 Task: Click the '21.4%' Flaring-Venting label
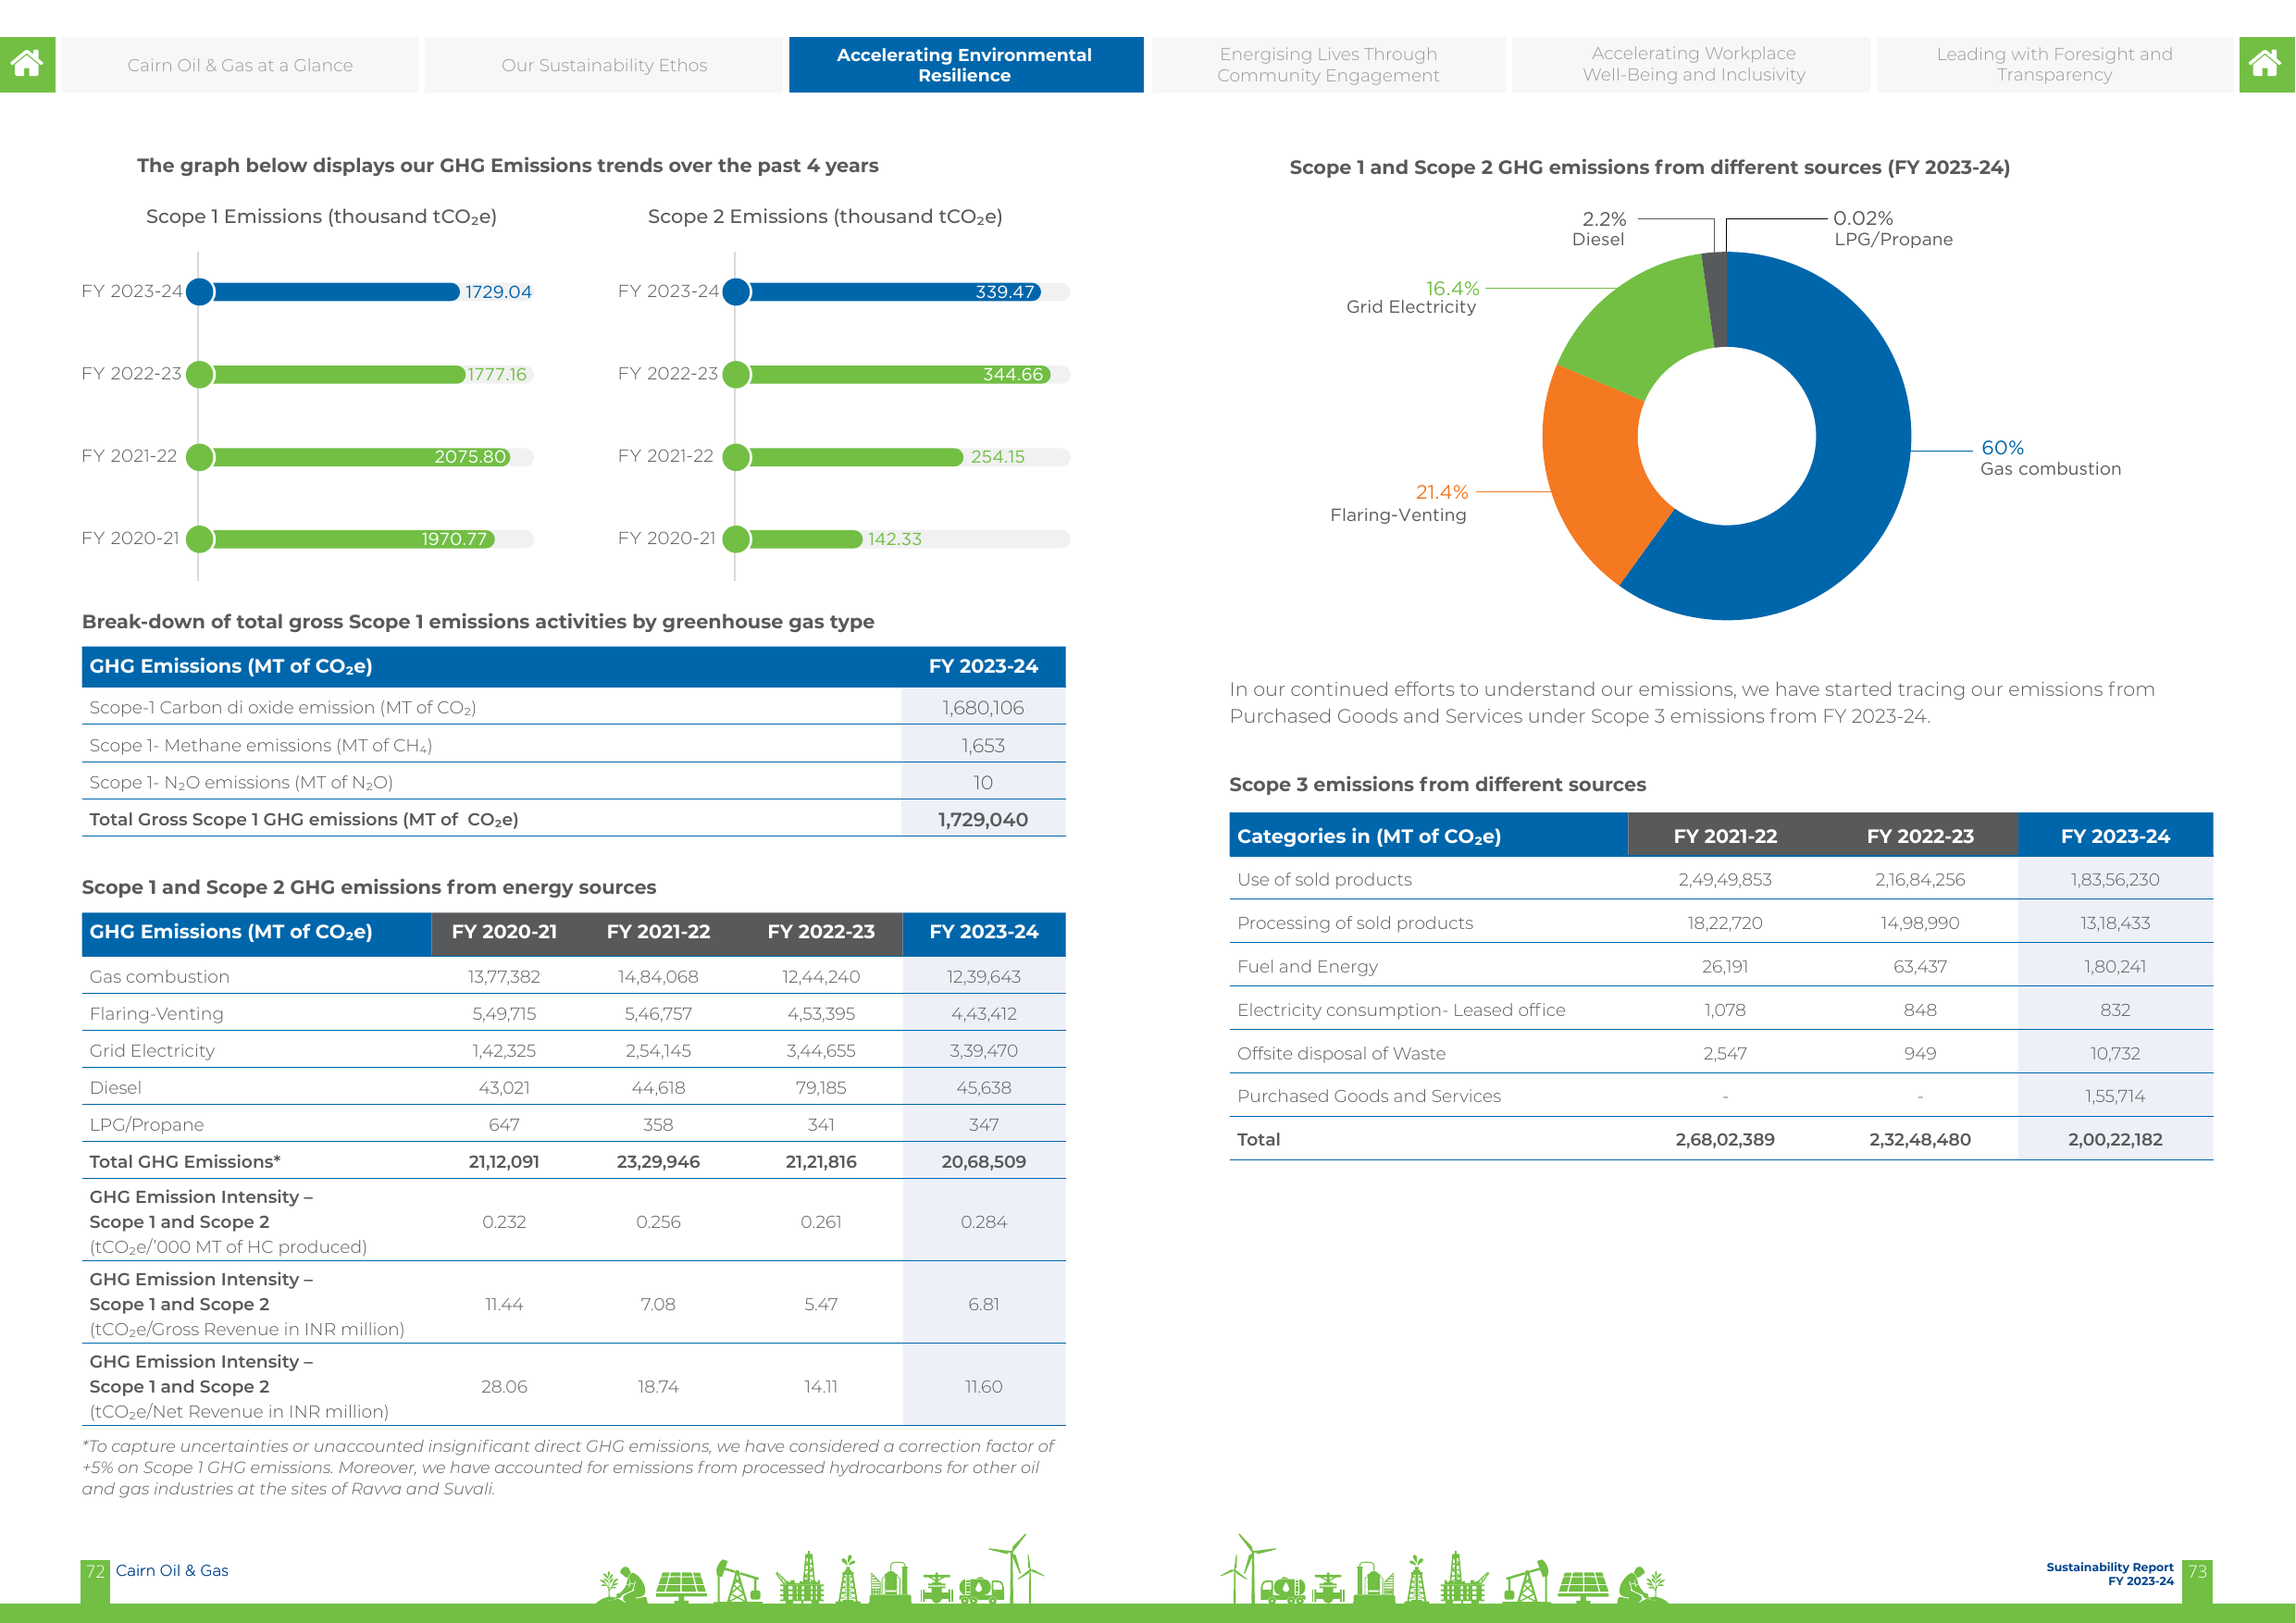1441,492
